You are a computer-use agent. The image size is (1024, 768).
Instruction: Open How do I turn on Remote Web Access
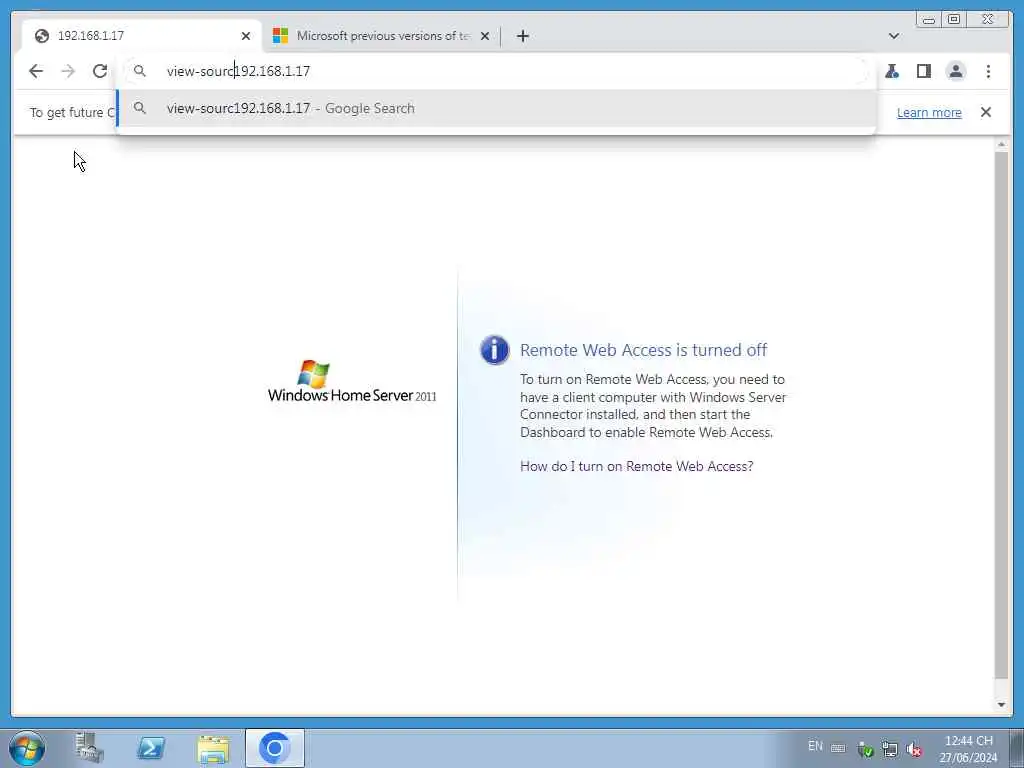pyautogui.click(x=637, y=466)
